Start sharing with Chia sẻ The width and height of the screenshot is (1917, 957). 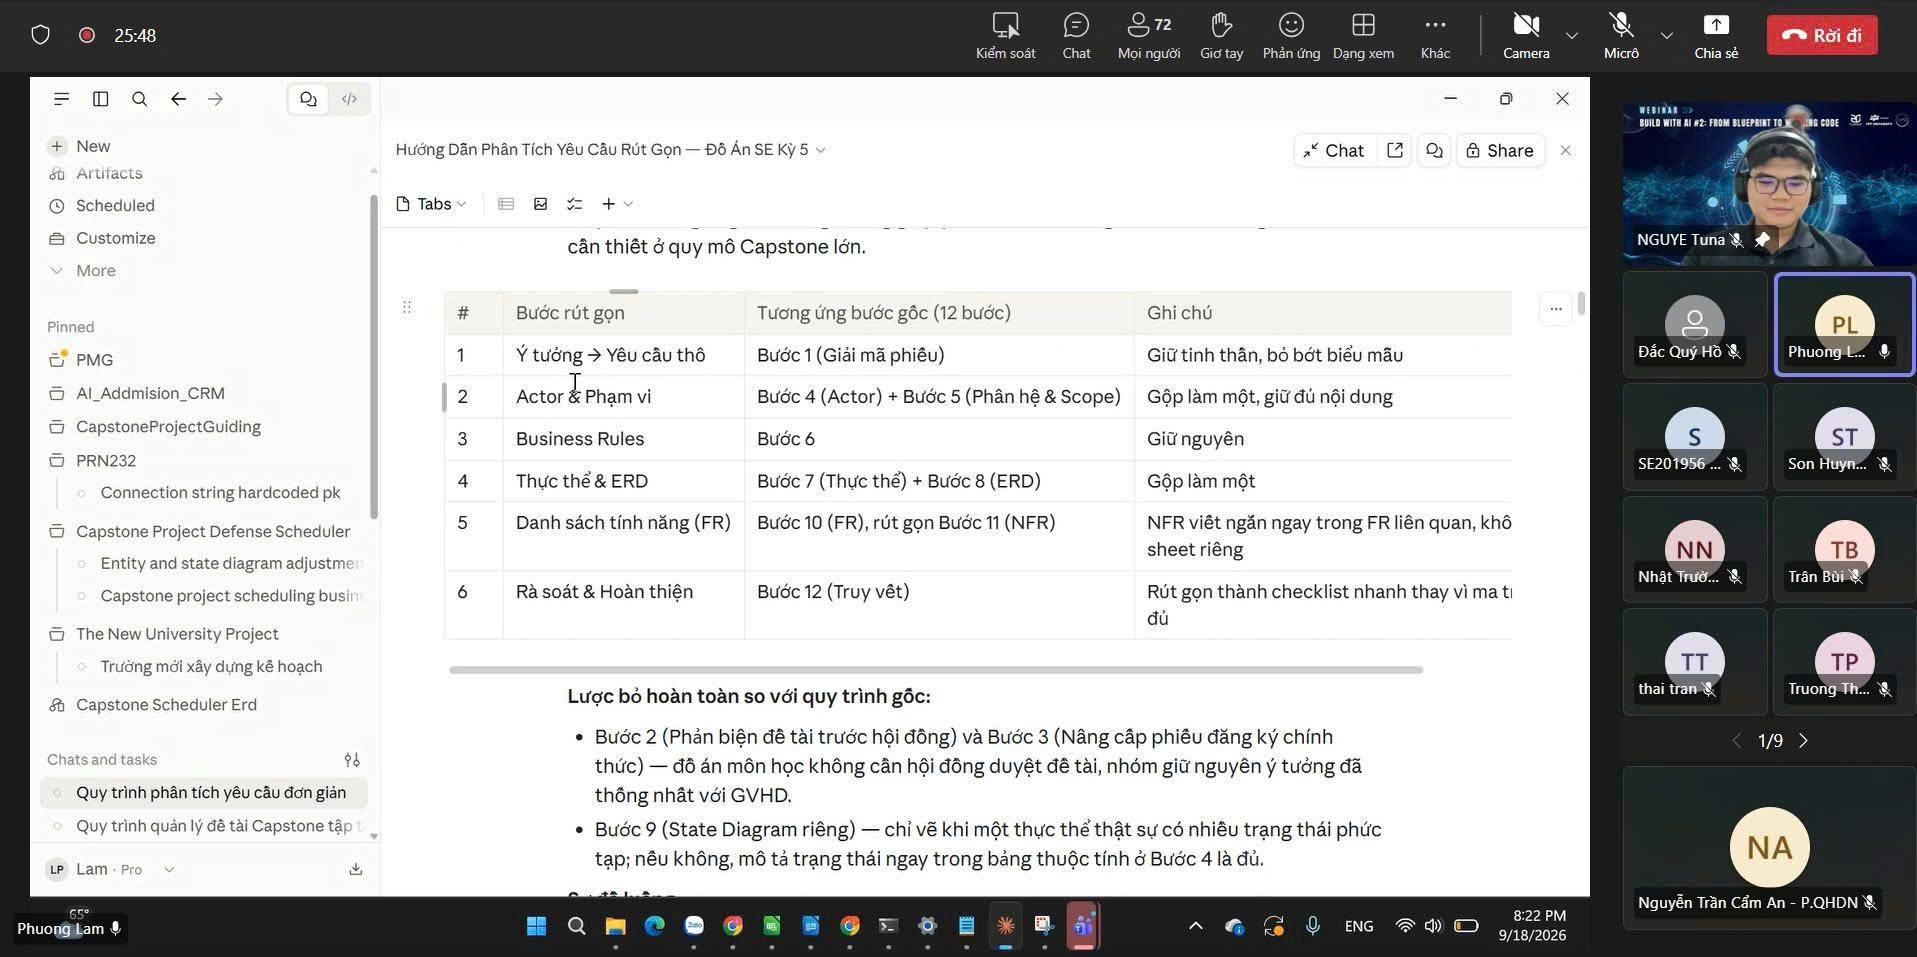coord(1716,35)
